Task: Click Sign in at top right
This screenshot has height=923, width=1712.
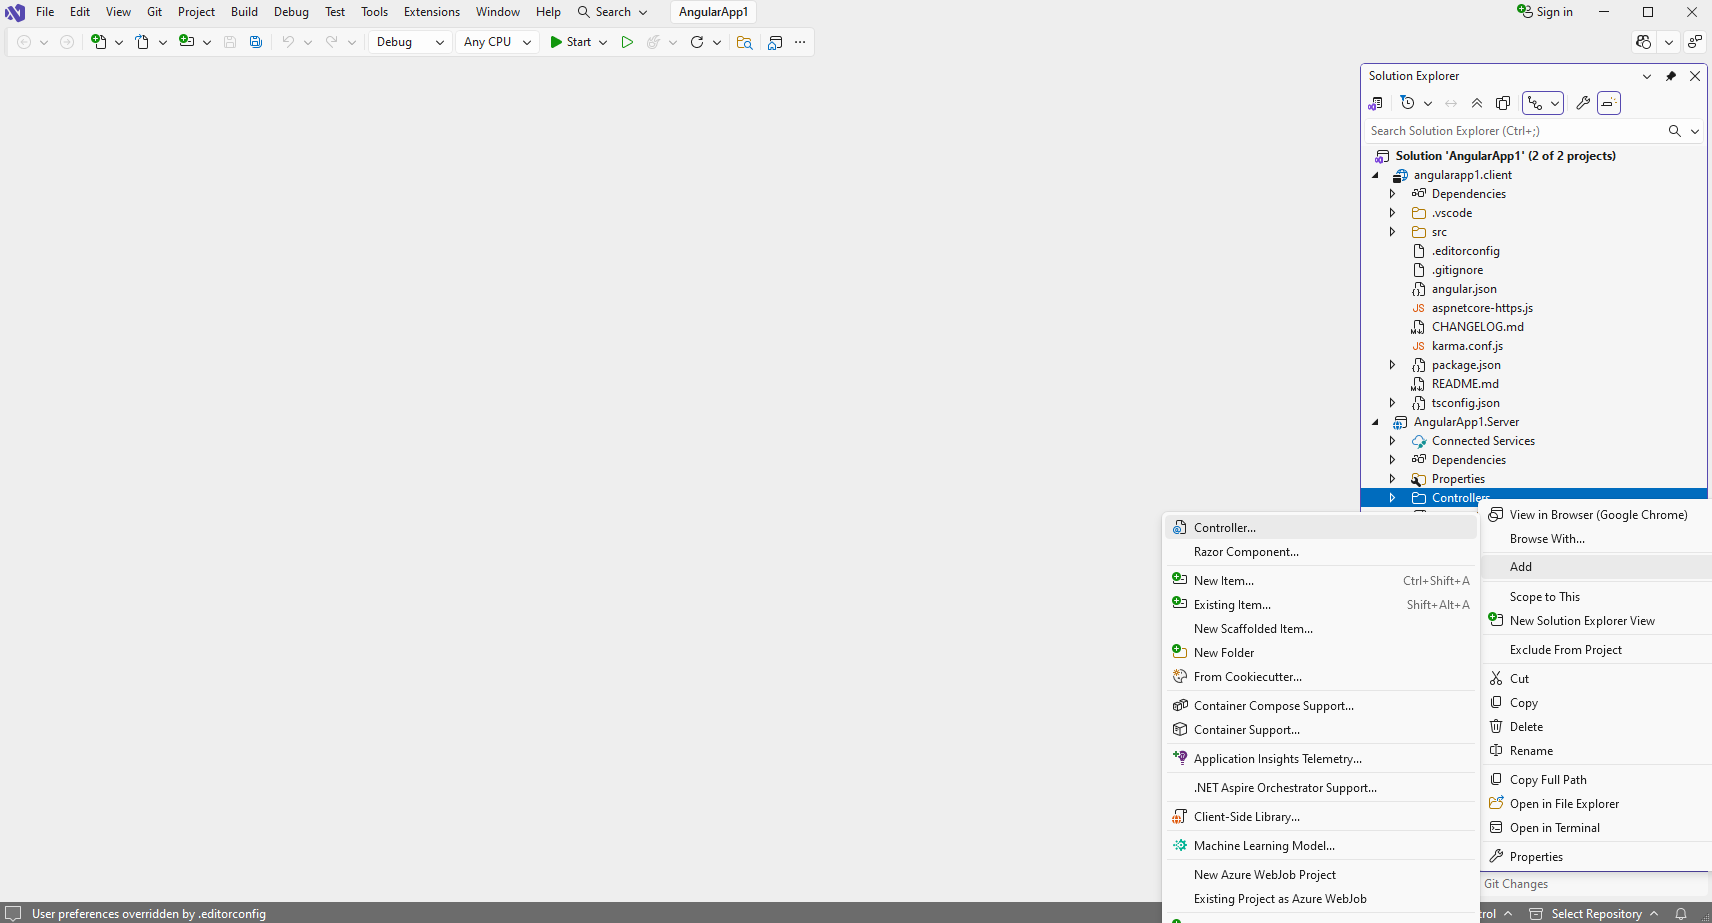Action: [x=1545, y=12]
